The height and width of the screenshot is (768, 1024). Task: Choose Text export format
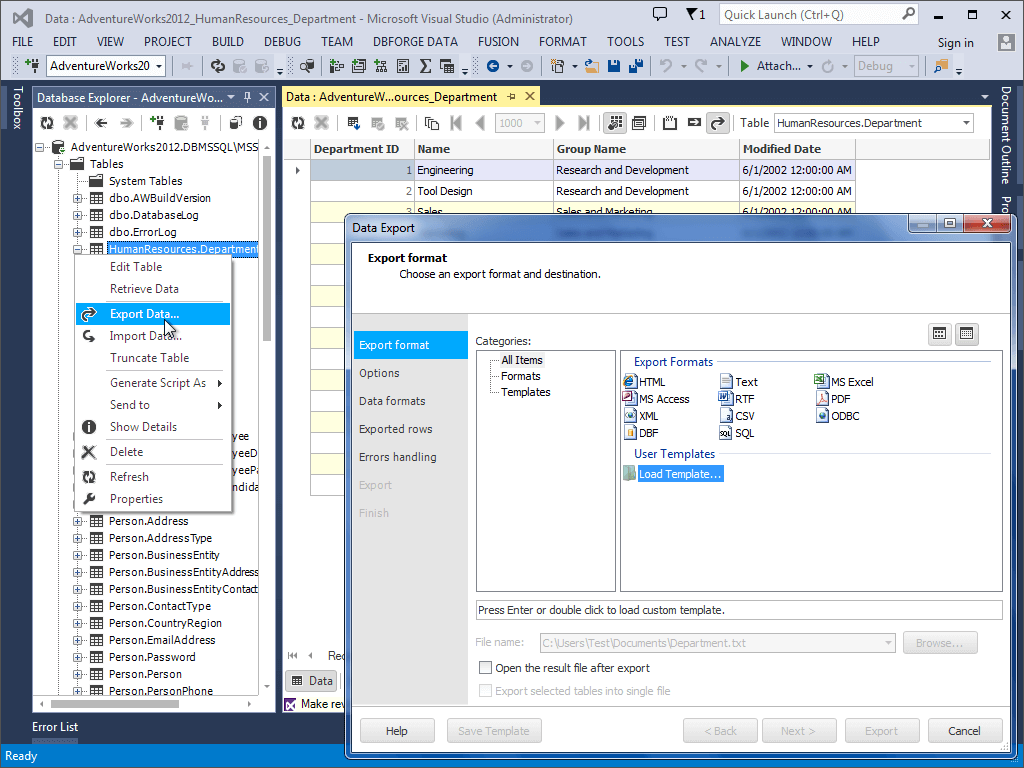739,381
